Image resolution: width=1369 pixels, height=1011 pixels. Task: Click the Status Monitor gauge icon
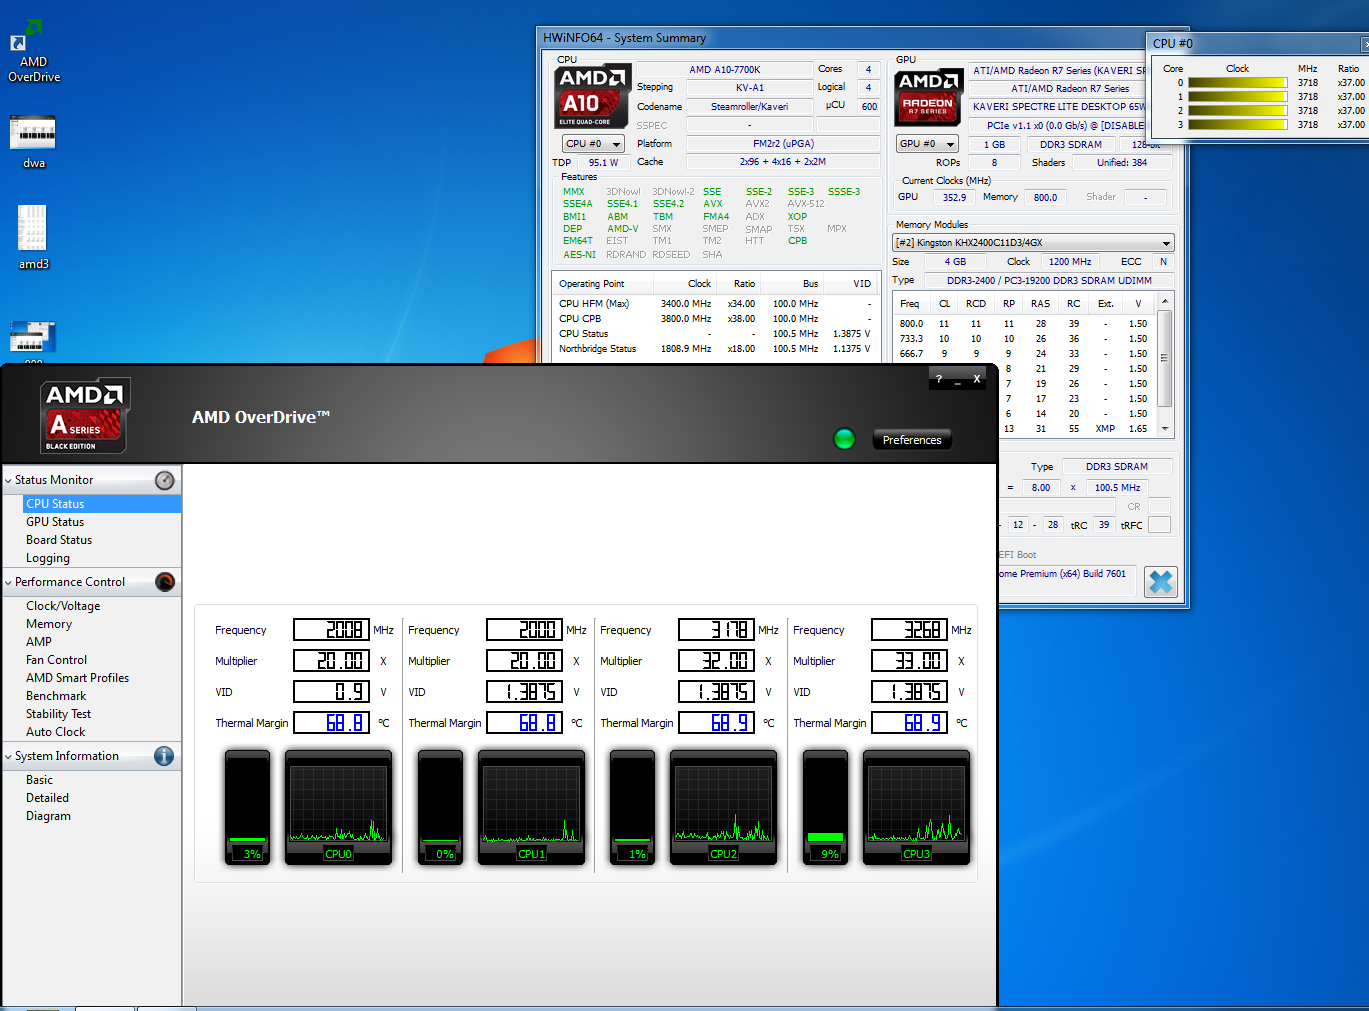coord(165,480)
